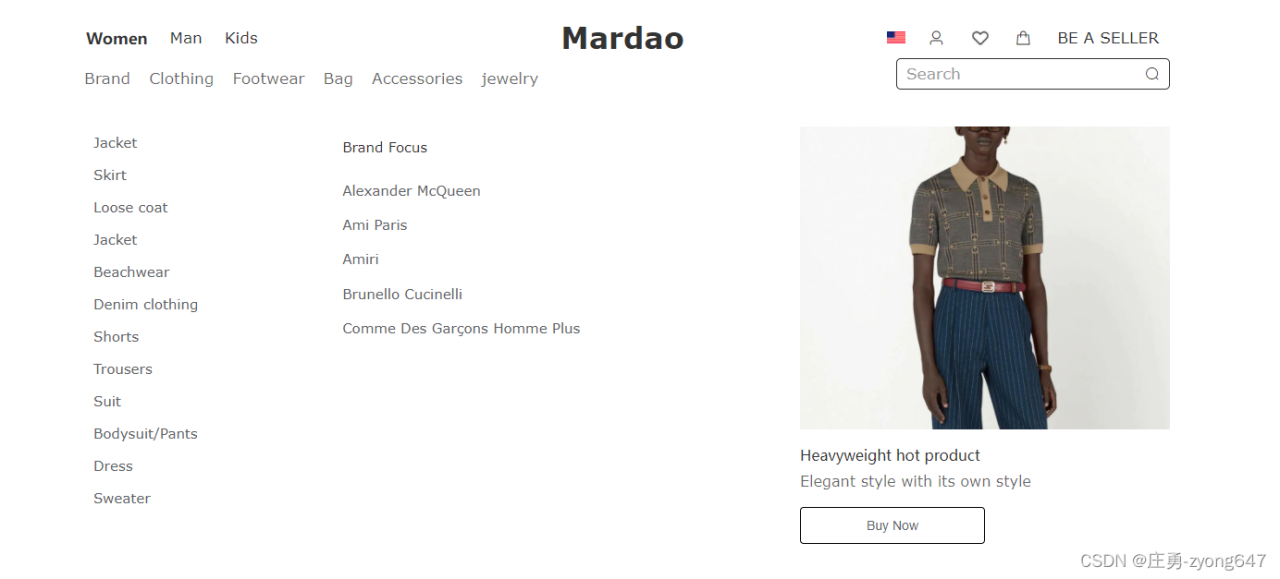Image resolution: width=1280 pixels, height=579 pixels.
Task: Go to the Mardao home logo
Action: click(x=622, y=38)
